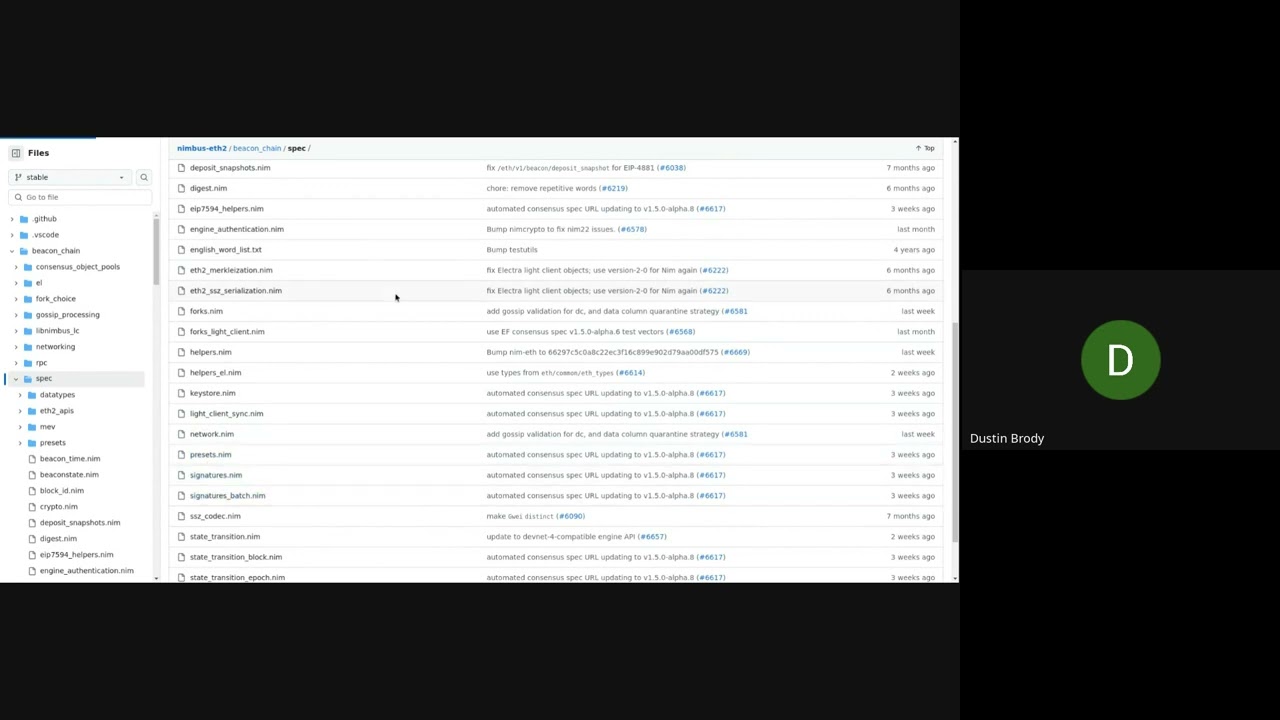Open pull request #6614 link
Image resolution: width=1280 pixels, height=720 pixels.
[x=631, y=373]
